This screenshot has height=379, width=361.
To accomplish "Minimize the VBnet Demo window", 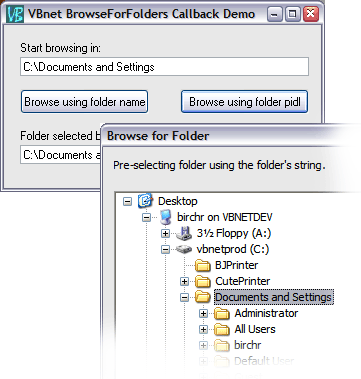I will 274,14.
